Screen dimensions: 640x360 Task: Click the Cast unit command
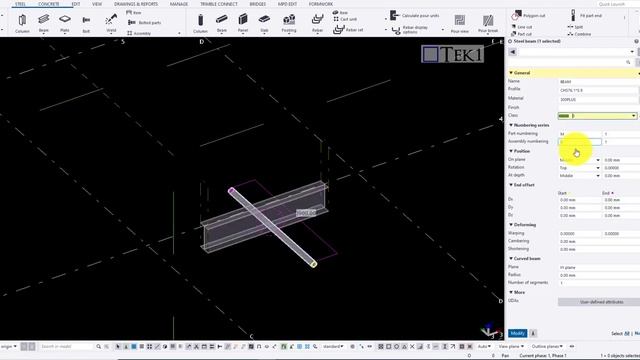tap(345, 19)
